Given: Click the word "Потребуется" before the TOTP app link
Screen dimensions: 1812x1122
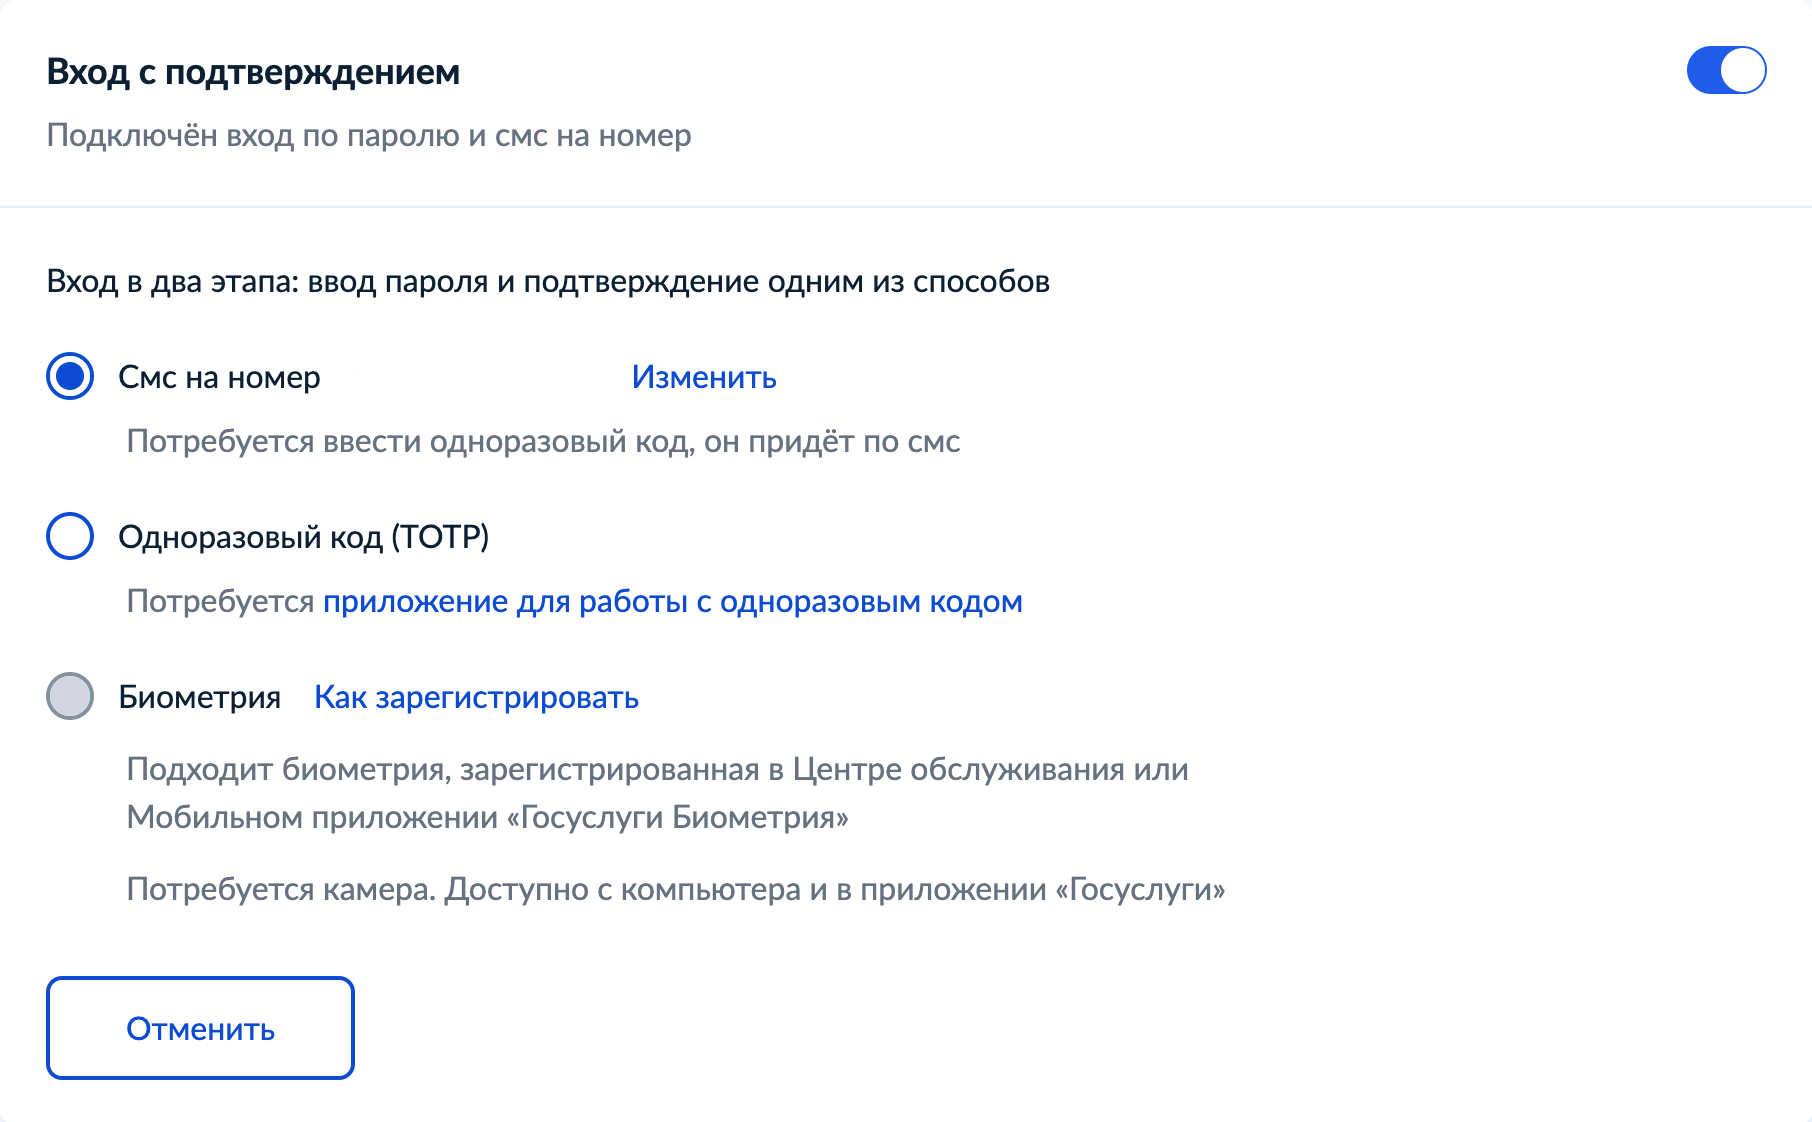Looking at the screenshot, I should [x=220, y=602].
